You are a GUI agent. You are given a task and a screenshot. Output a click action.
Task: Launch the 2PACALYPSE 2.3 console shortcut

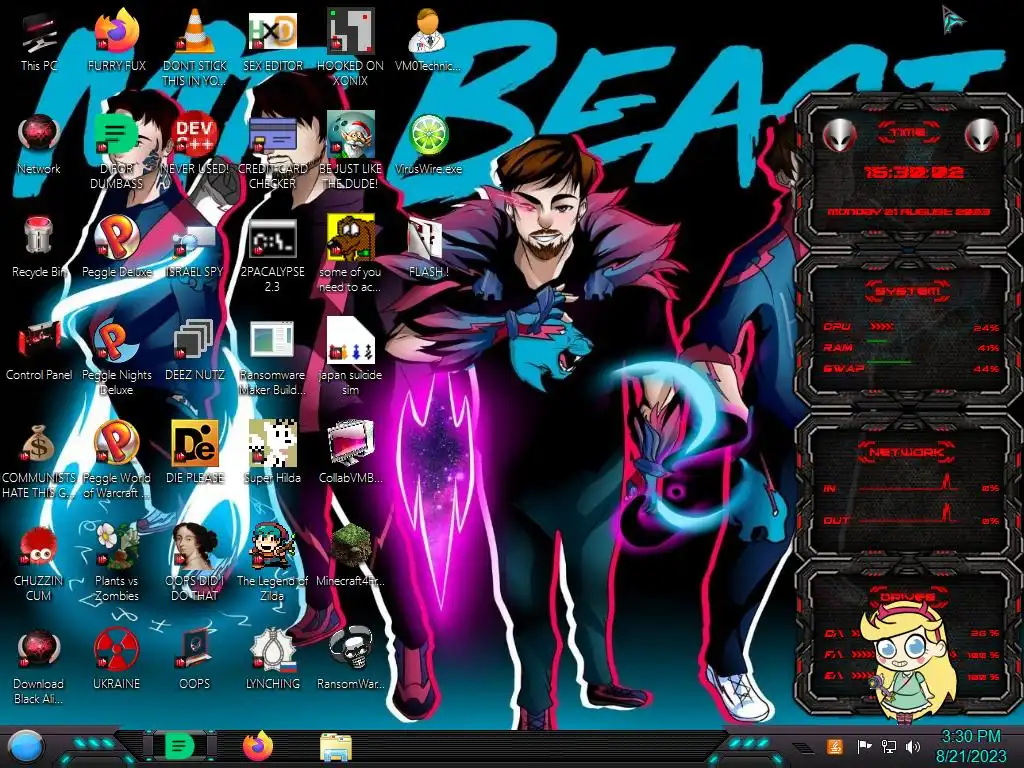[x=273, y=255]
